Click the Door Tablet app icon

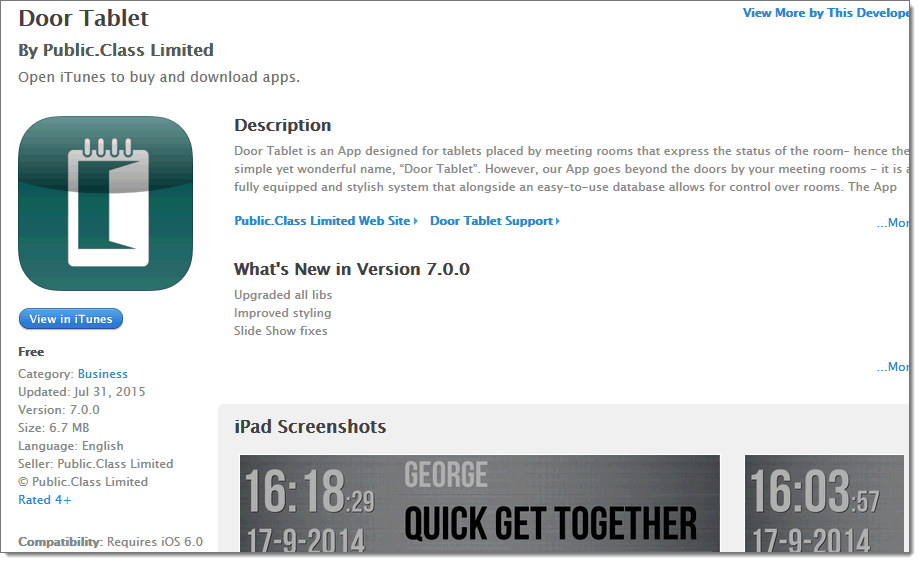(105, 203)
